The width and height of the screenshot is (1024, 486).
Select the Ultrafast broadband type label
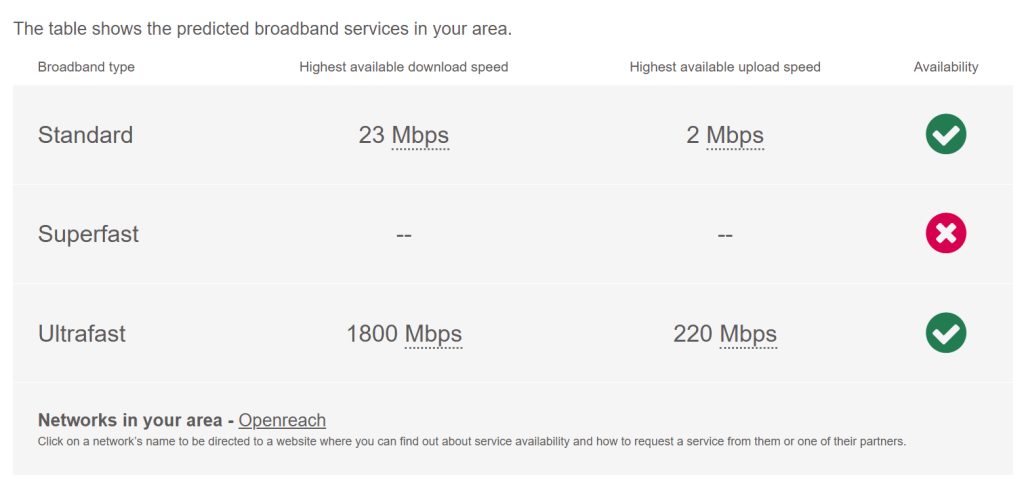coord(82,334)
